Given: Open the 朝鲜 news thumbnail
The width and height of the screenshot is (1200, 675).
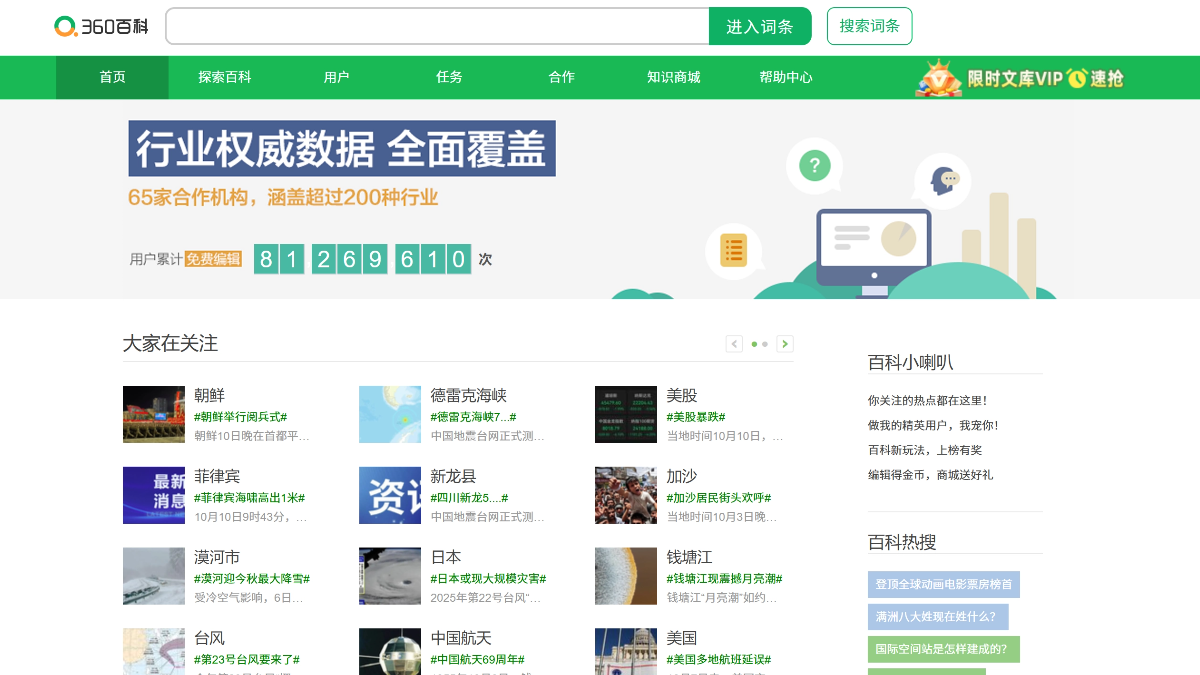Looking at the screenshot, I should (x=154, y=414).
